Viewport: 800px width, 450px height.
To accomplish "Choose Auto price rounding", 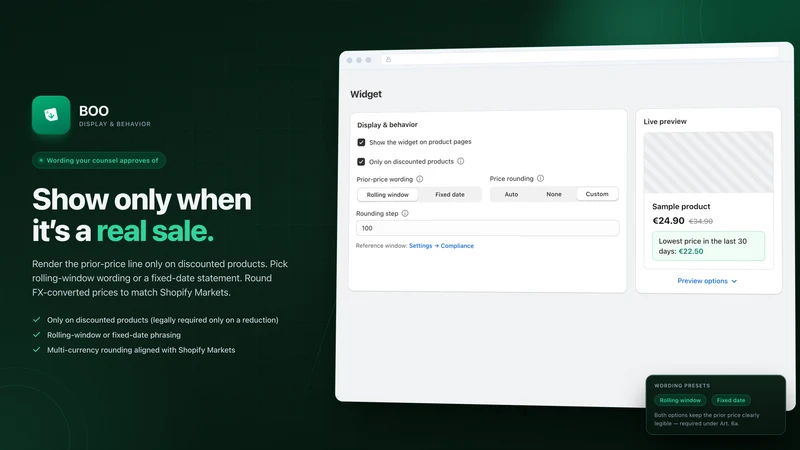I will tap(511, 194).
